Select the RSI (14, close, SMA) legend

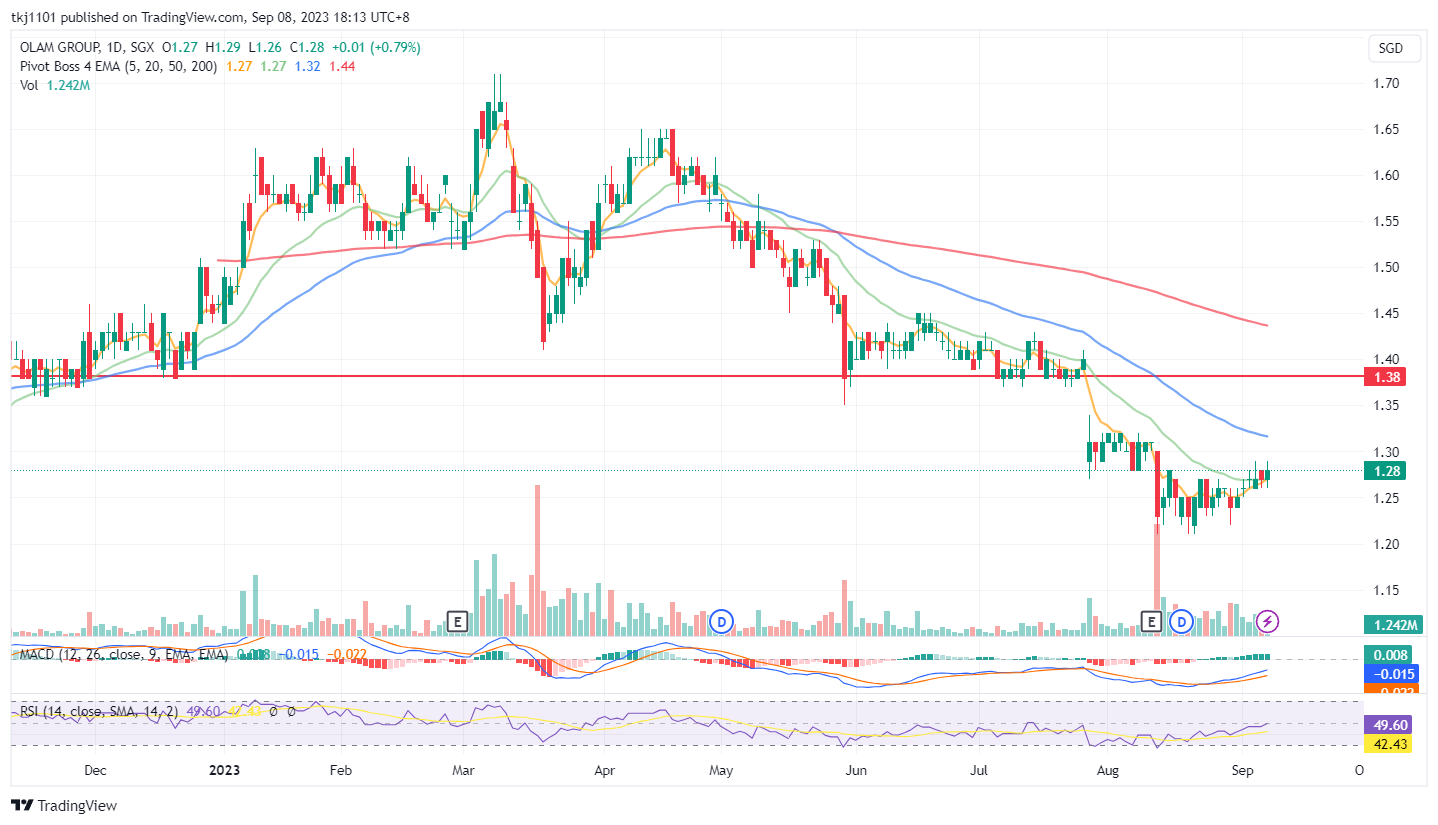point(99,712)
